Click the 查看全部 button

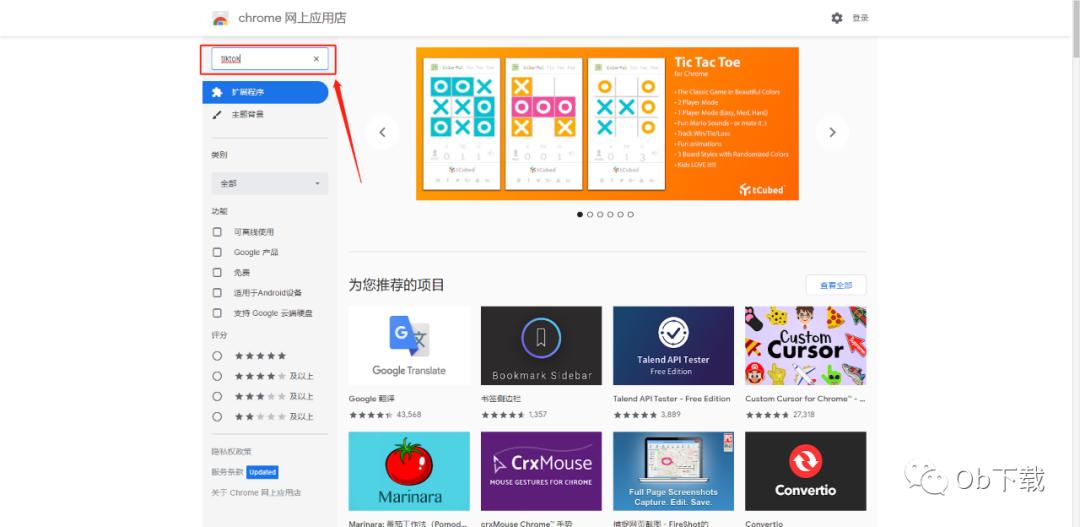pos(836,285)
